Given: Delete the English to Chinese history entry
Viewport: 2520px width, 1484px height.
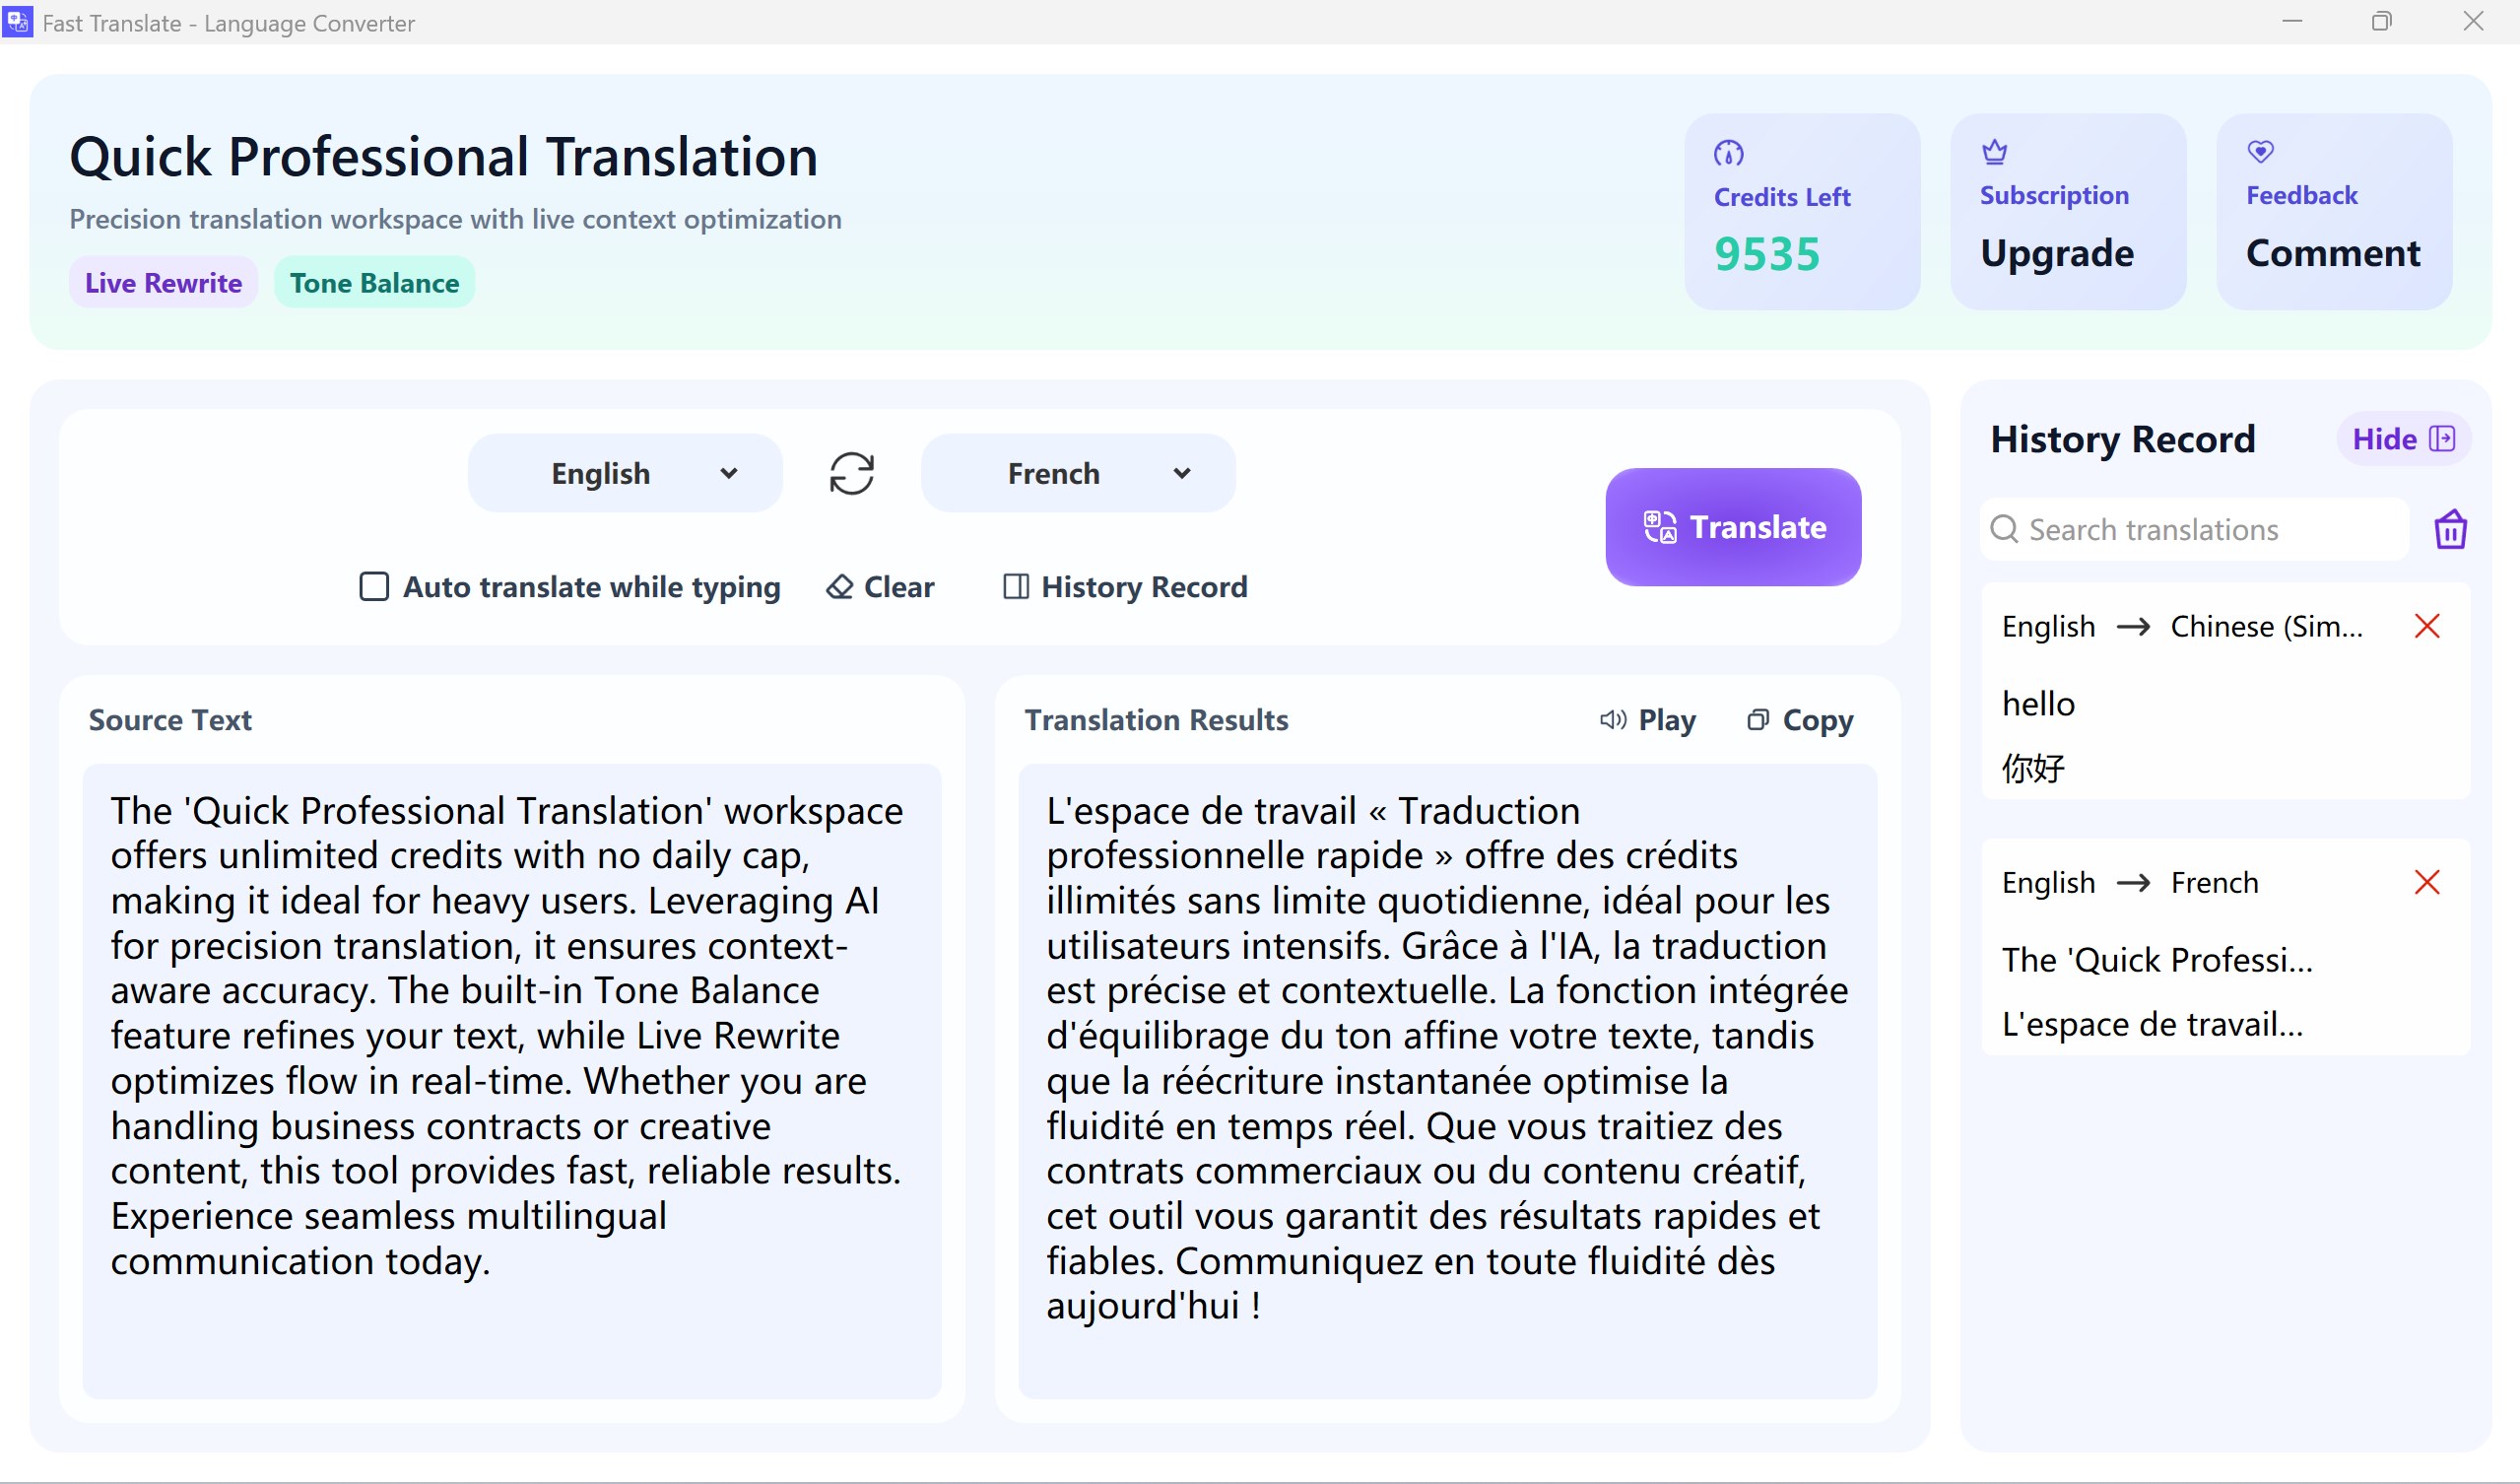Looking at the screenshot, I should 2427,626.
